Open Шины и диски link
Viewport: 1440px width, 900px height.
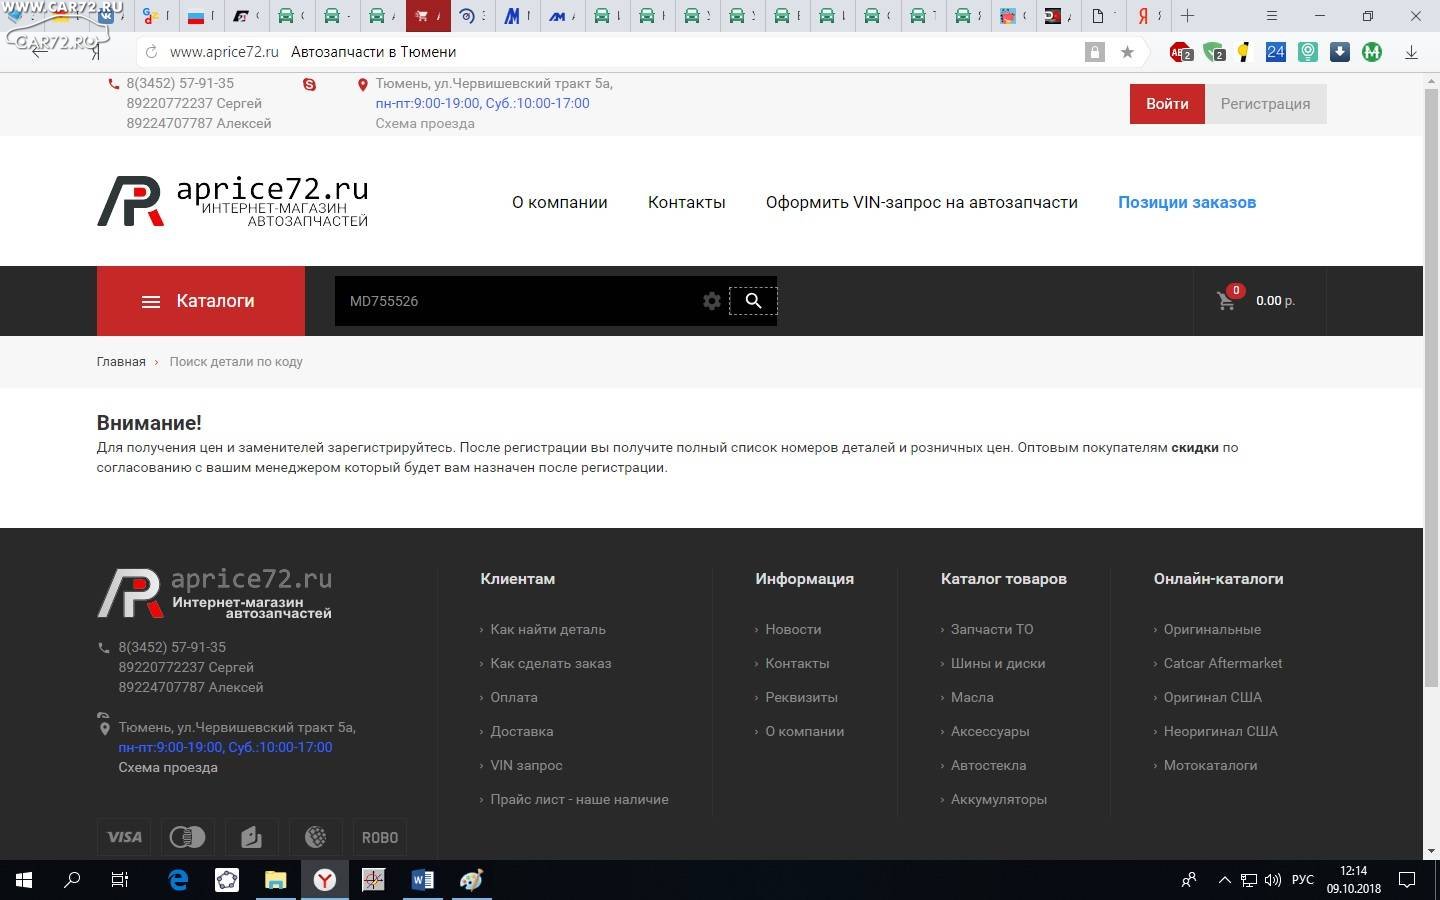click(x=998, y=663)
